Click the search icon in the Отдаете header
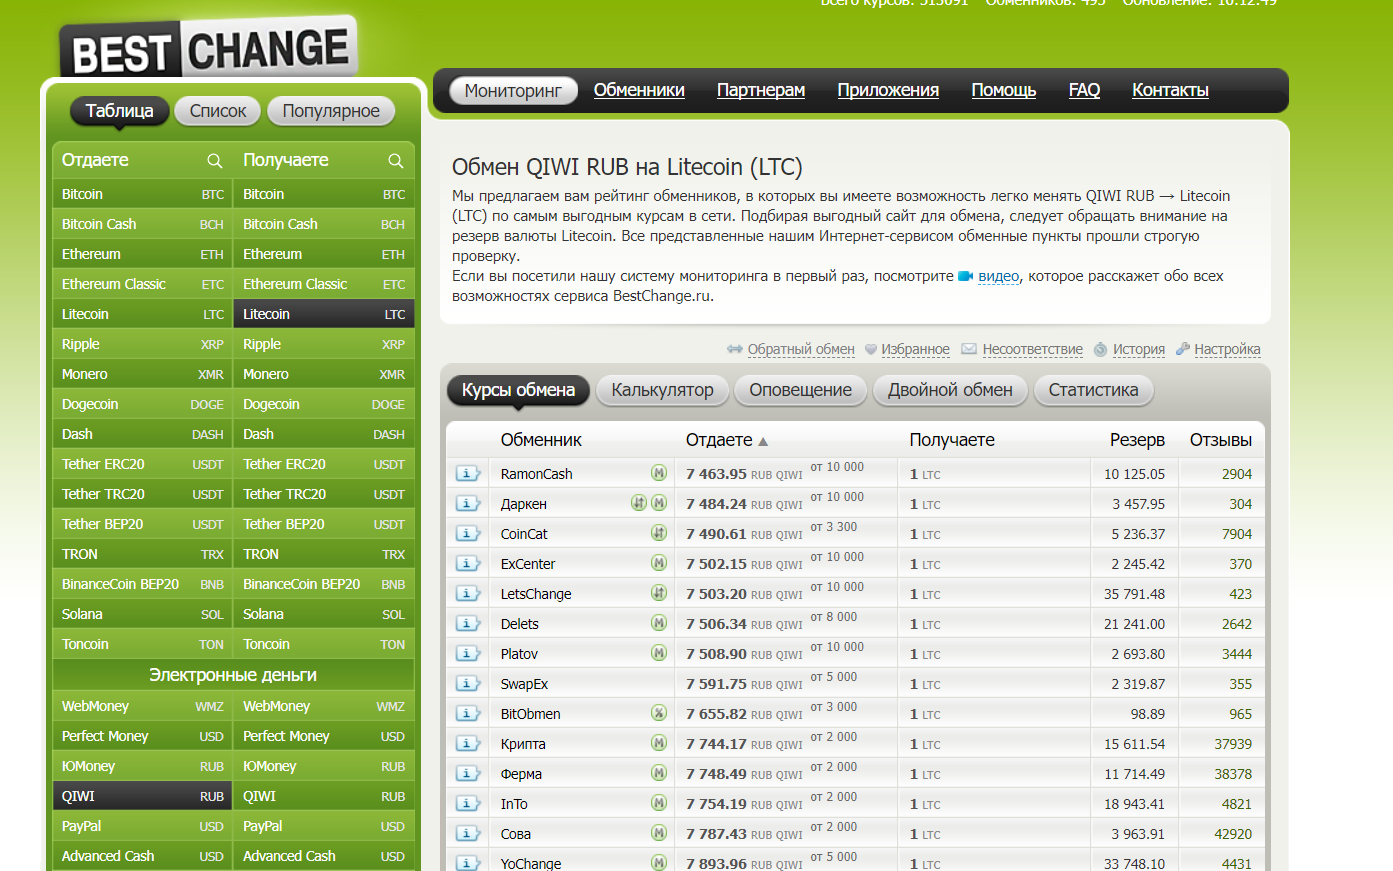The width and height of the screenshot is (1393, 871). pos(214,161)
